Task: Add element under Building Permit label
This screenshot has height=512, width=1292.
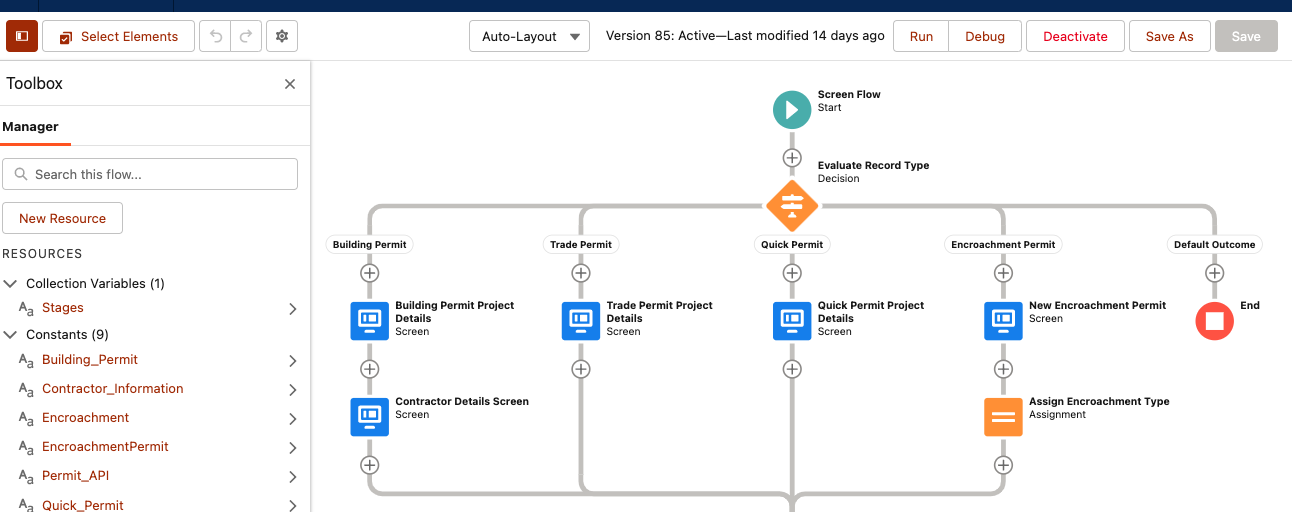Action: [x=370, y=273]
